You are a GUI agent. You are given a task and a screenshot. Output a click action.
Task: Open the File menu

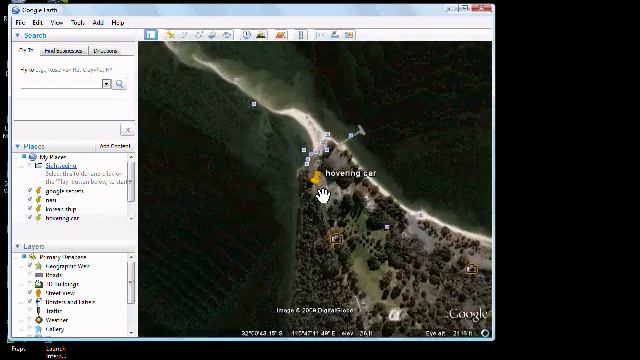(x=20, y=23)
